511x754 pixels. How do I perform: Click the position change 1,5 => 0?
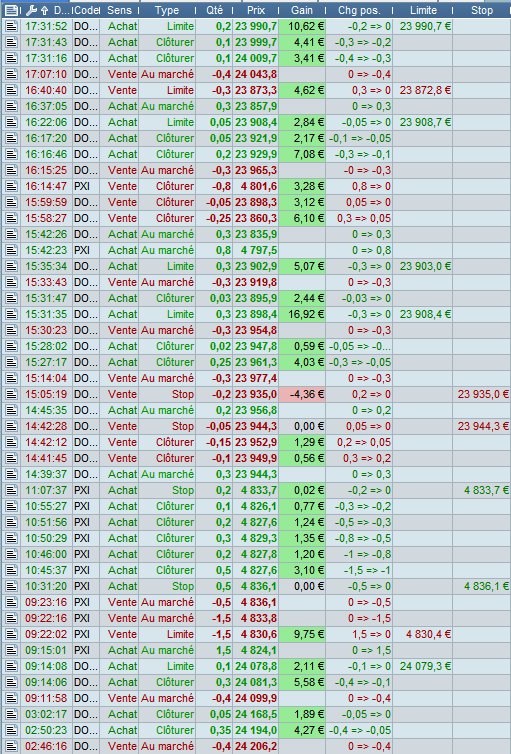[372, 634]
